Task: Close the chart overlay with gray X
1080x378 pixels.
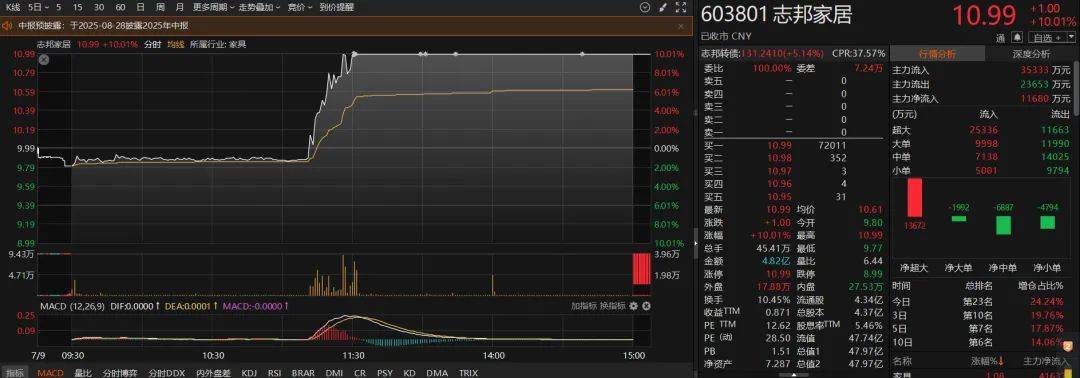Action: point(43,60)
